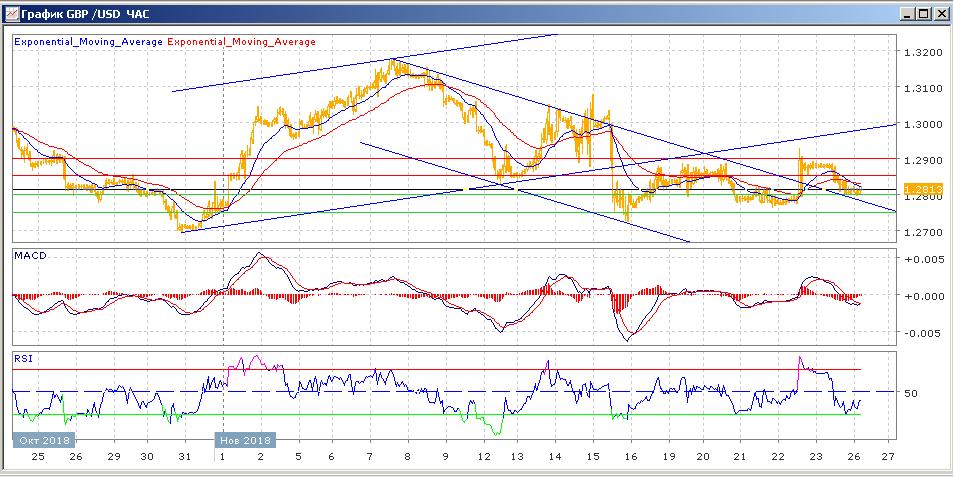Viewport: 954px width, 477px height.
Task: Click date label 12 on time axis
Action: [x=484, y=456]
